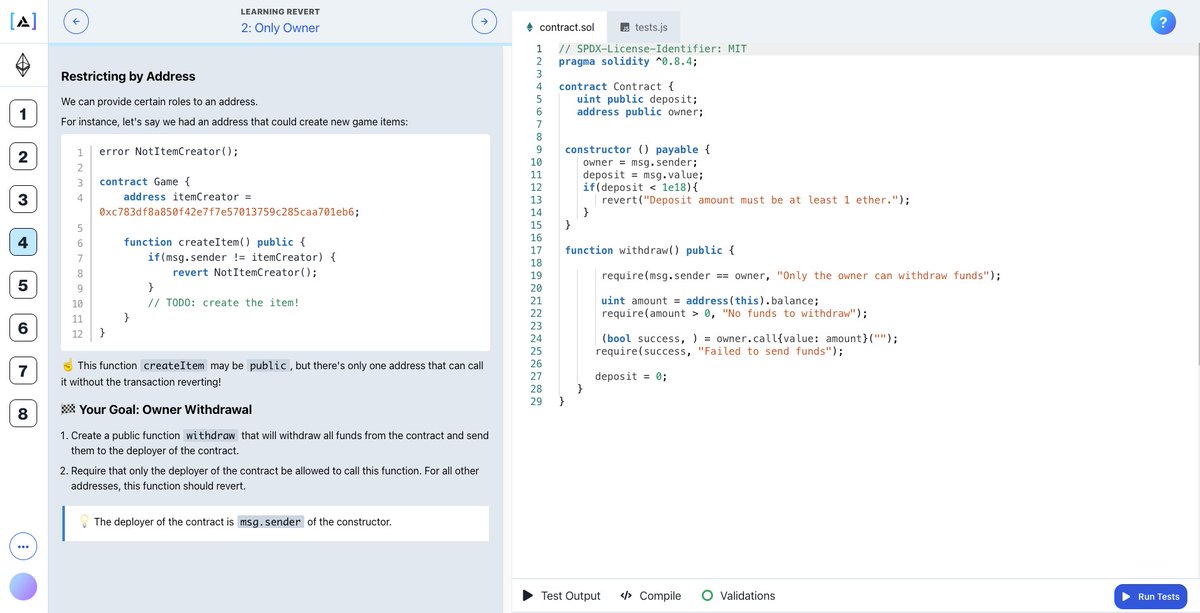Go to lesson step 1
The width and height of the screenshot is (1200, 613).
coord(22,114)
